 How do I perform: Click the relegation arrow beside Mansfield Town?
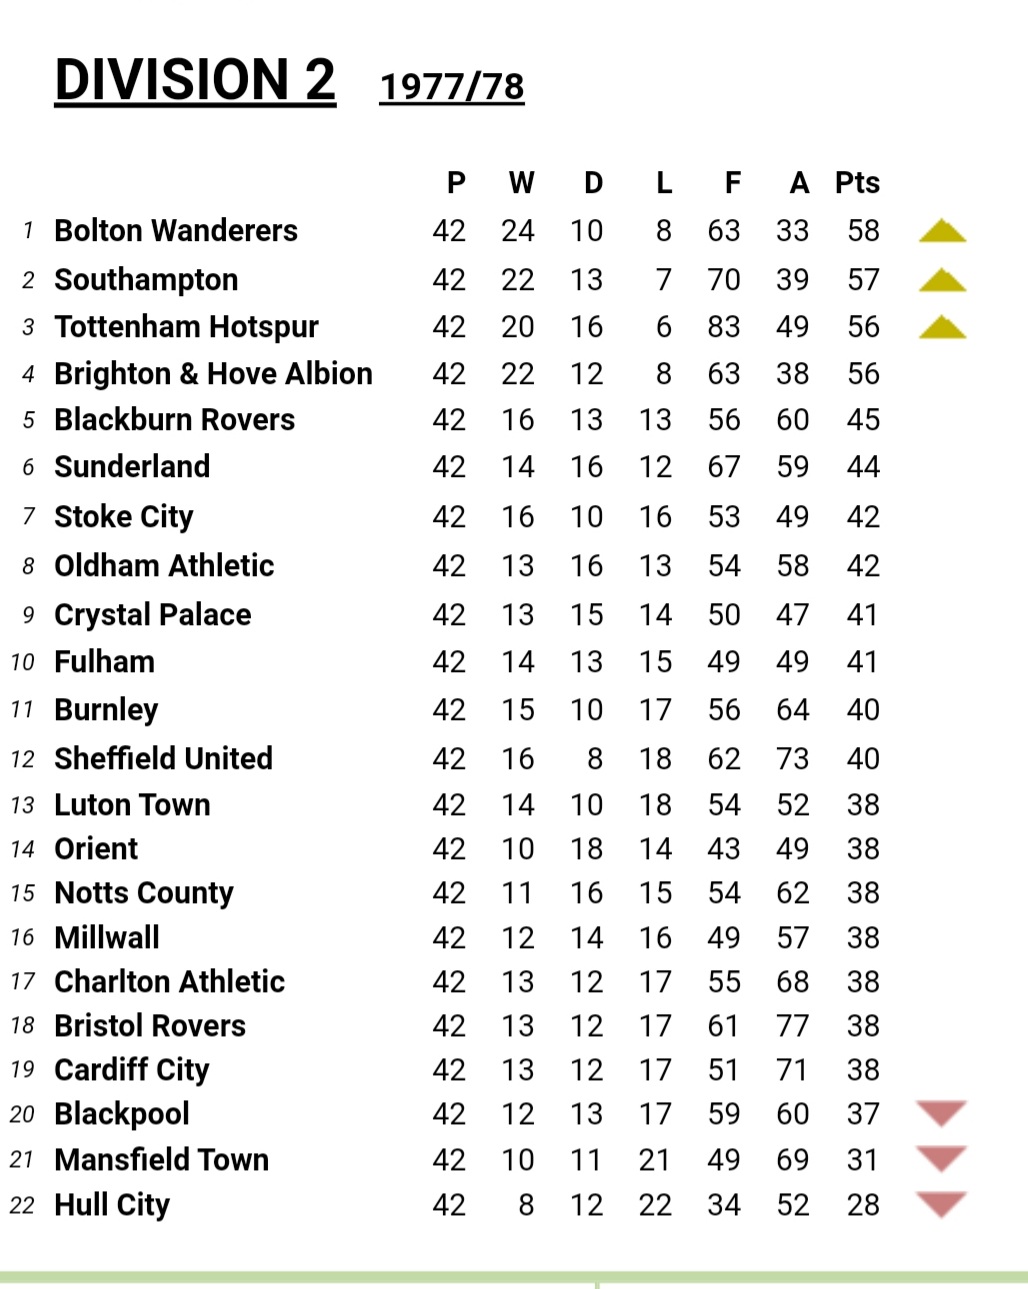pyautogui.click(x=941, y=1158)
